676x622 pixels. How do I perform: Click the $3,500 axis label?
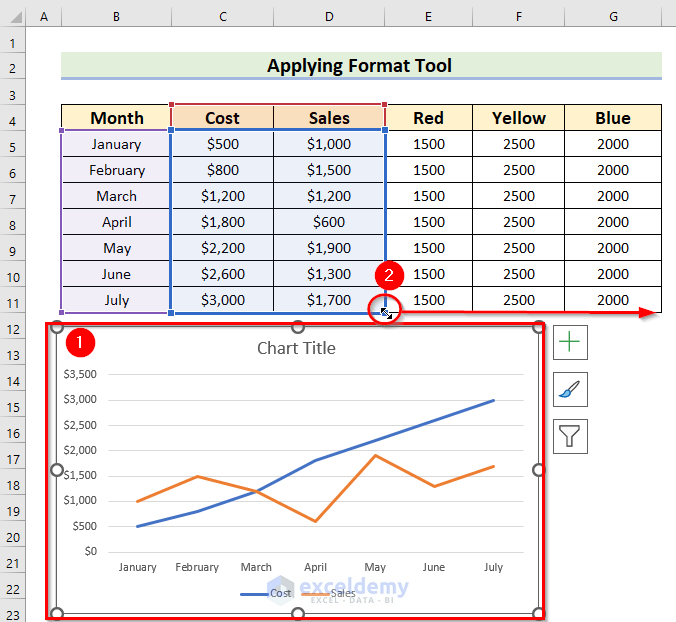pyautogui.click(x=80, y=374)
